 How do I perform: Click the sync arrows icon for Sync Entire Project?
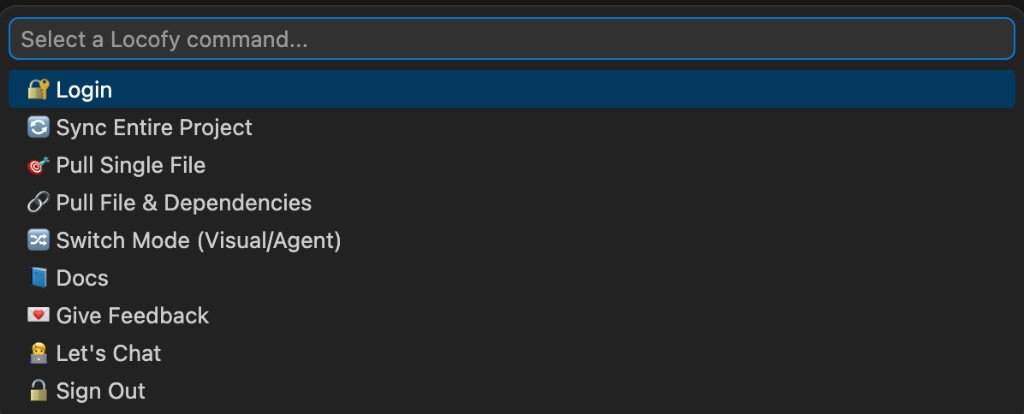(38, 128)
